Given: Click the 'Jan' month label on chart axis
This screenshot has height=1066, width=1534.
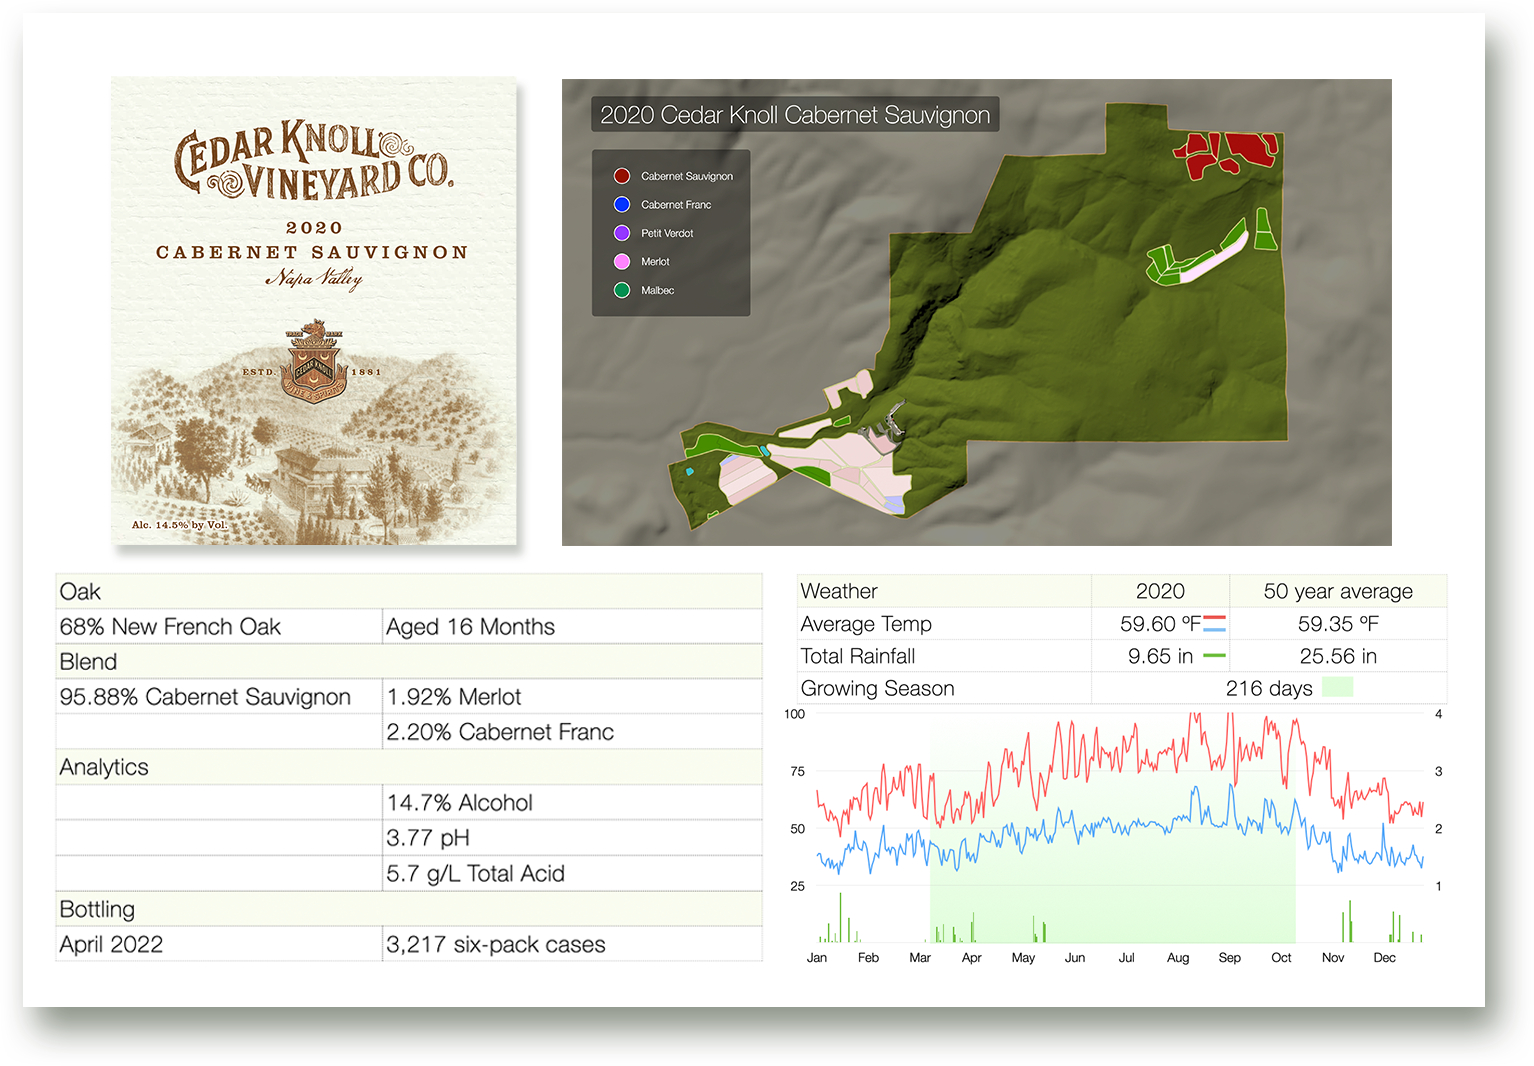Looking at the screenshot, I should click(817, 957).
